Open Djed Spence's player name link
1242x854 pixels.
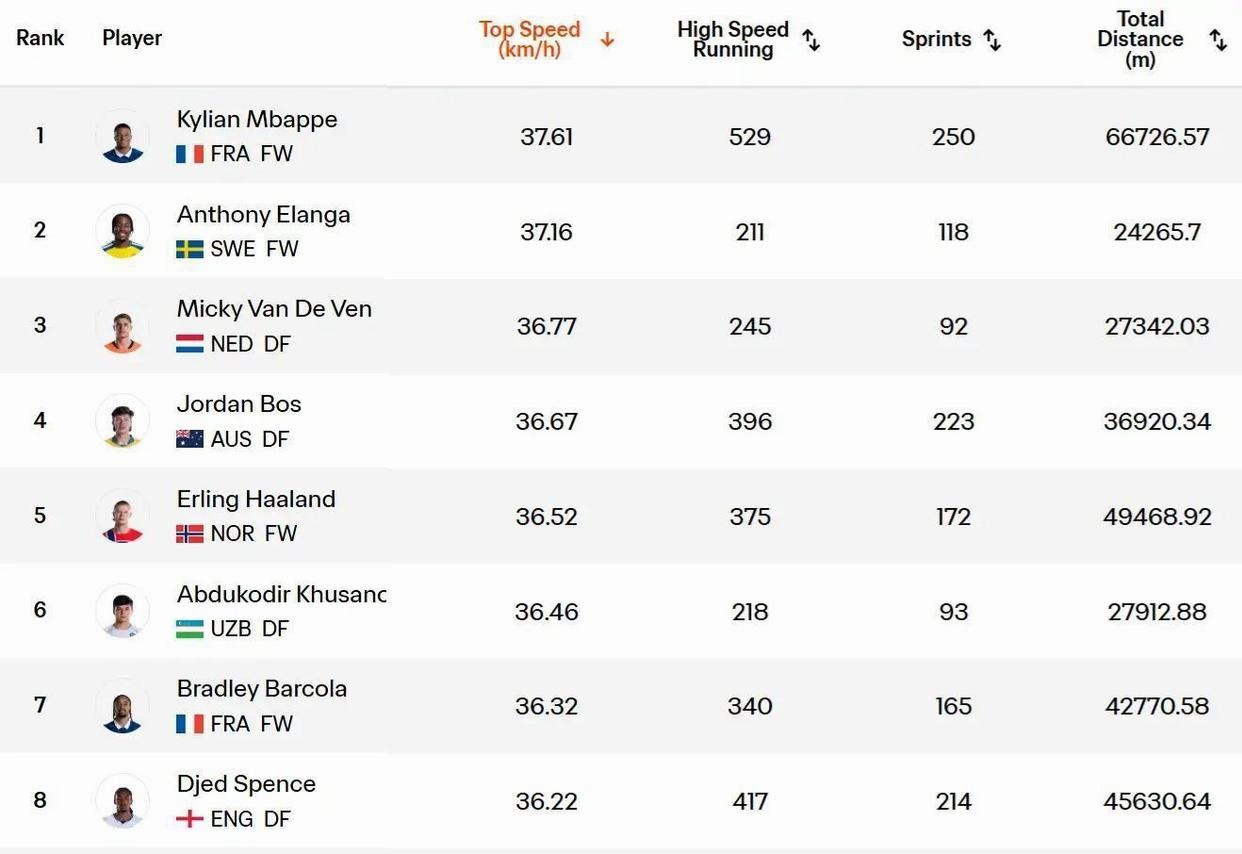point(246,784)
